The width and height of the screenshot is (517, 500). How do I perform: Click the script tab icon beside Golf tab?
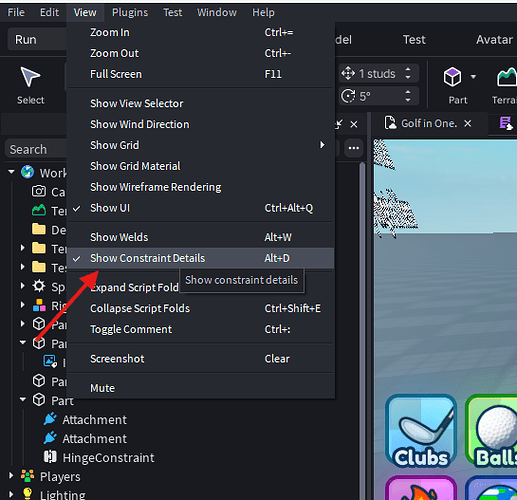506,123
